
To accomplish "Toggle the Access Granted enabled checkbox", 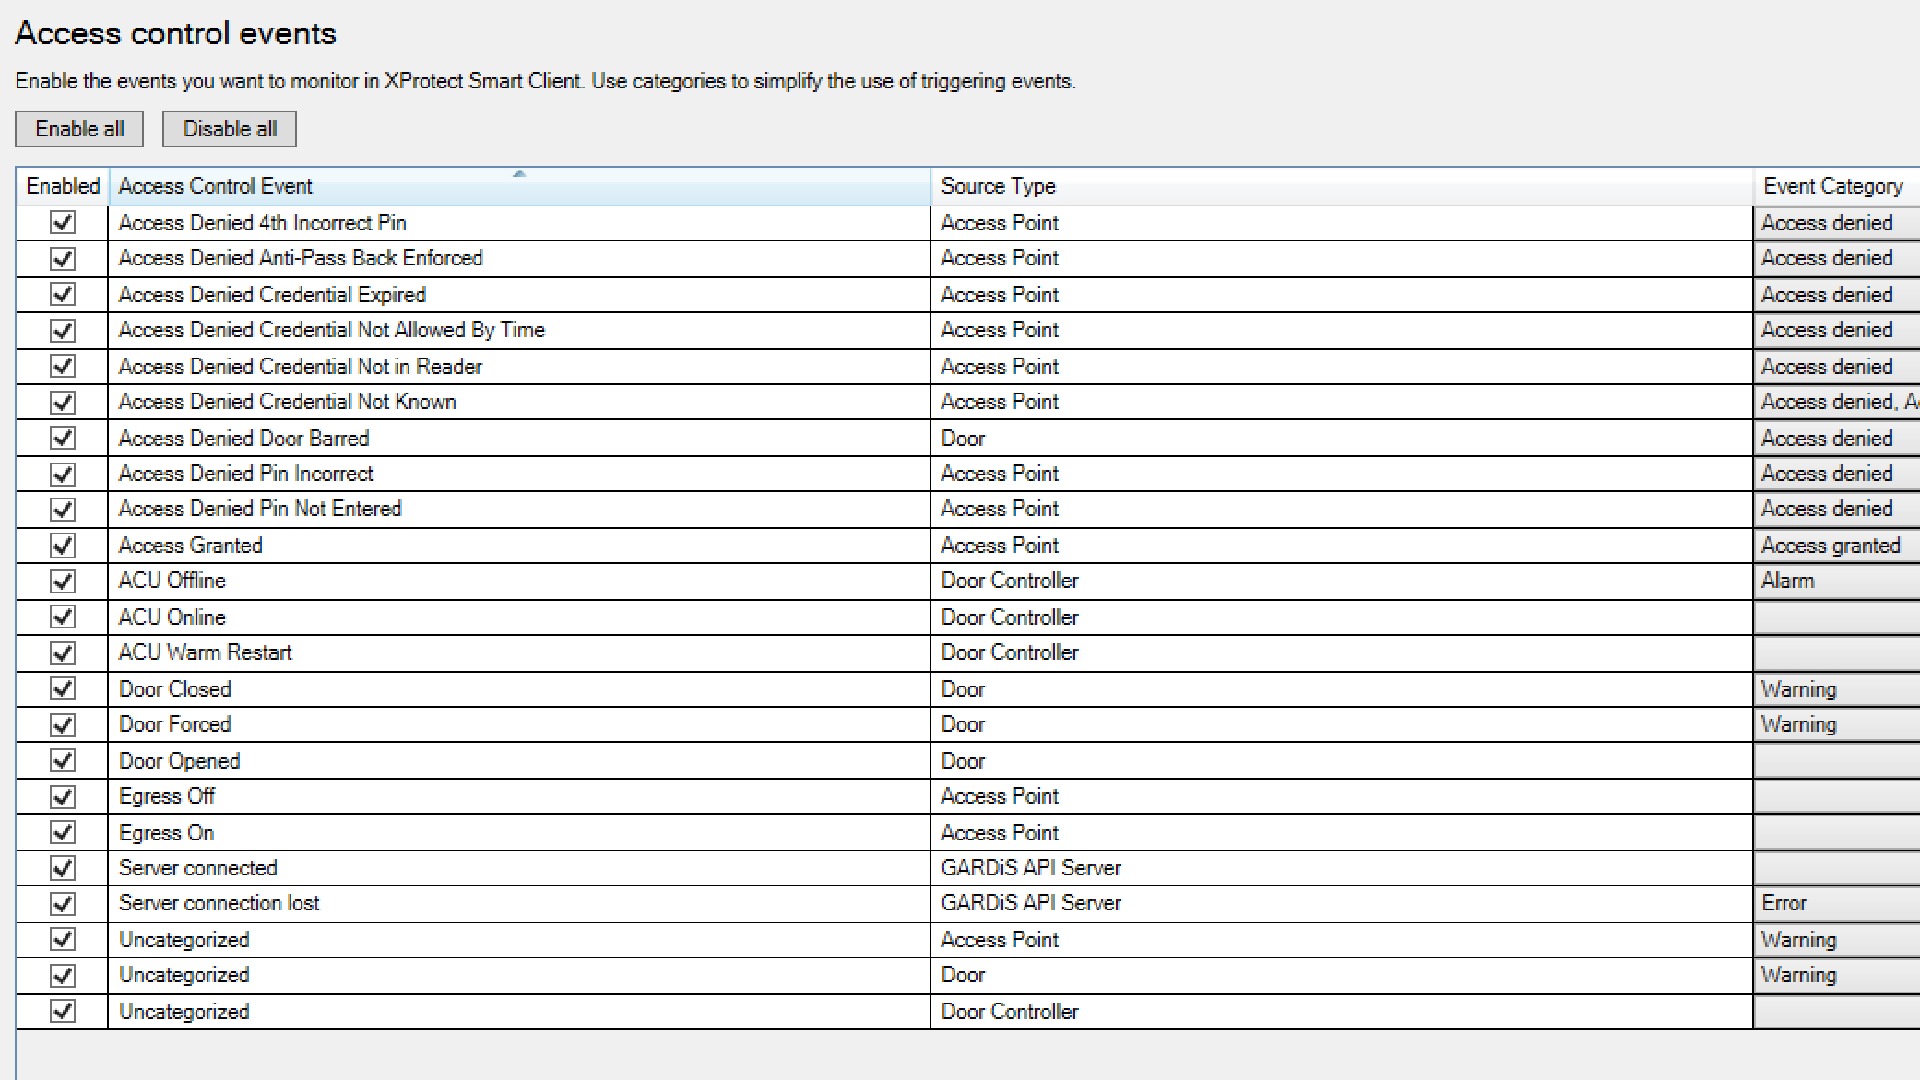I will tap(63, 545).
